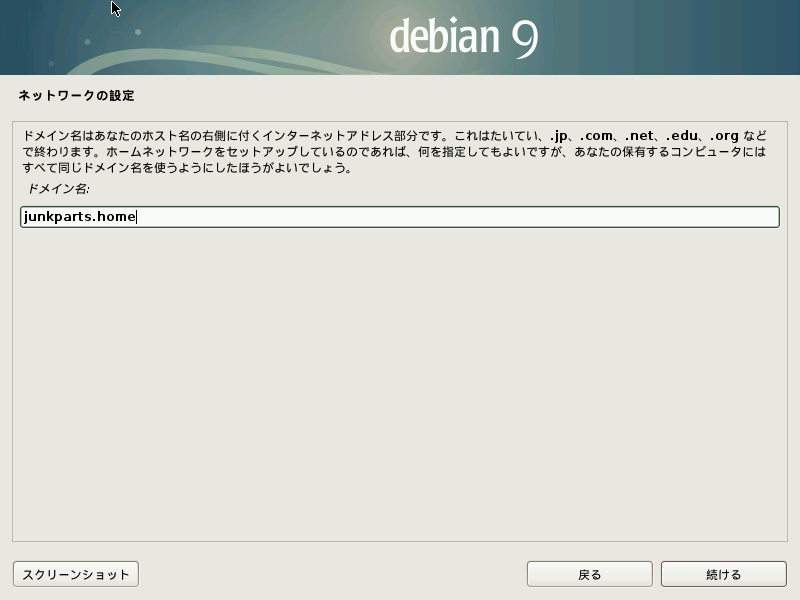Screen dimensions: 800x600
Task: Focus the domain name input field
Action: tap(400, 217)
